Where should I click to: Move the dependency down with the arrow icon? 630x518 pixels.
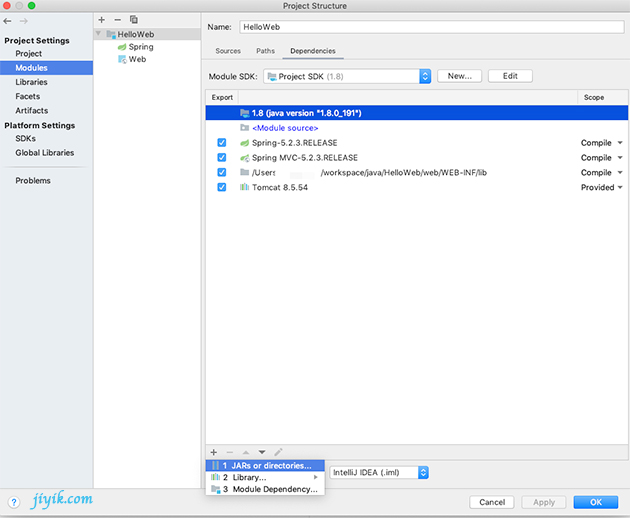pos(262,452)
